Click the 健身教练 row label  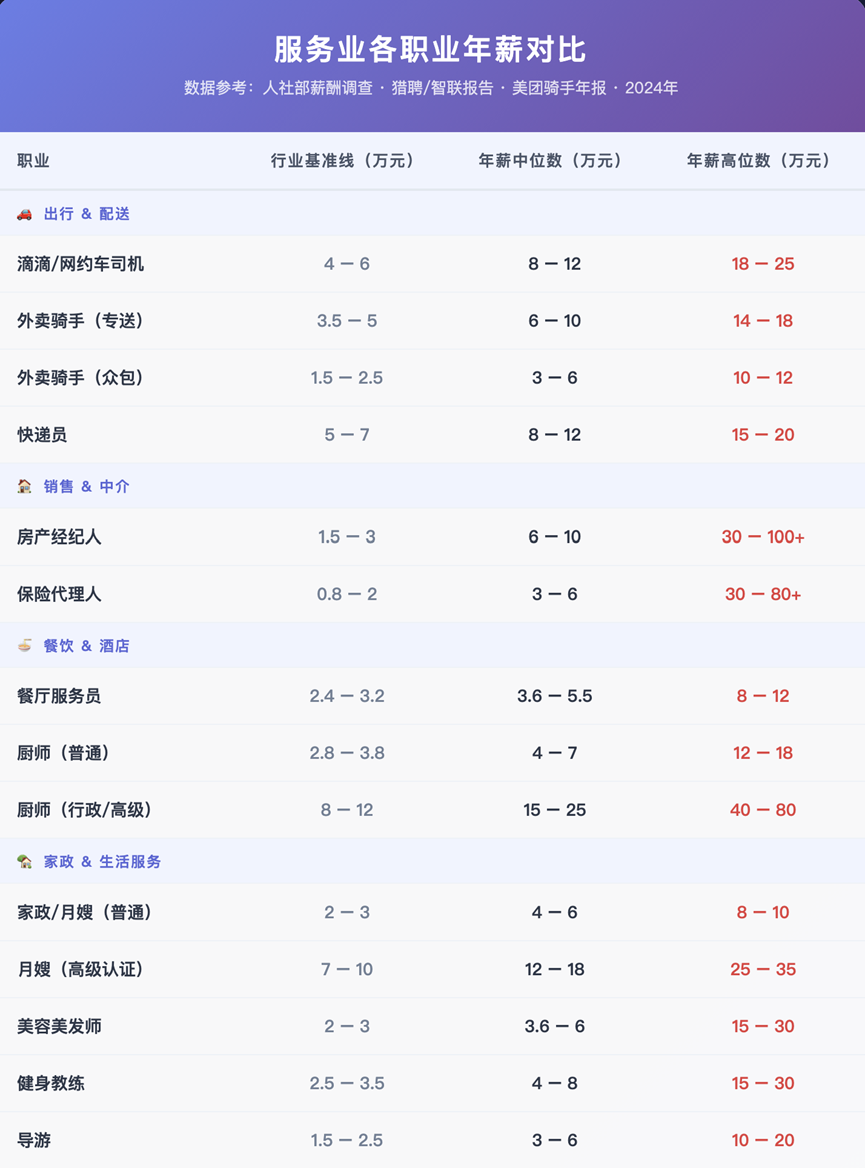click(x=51, y=1083)
